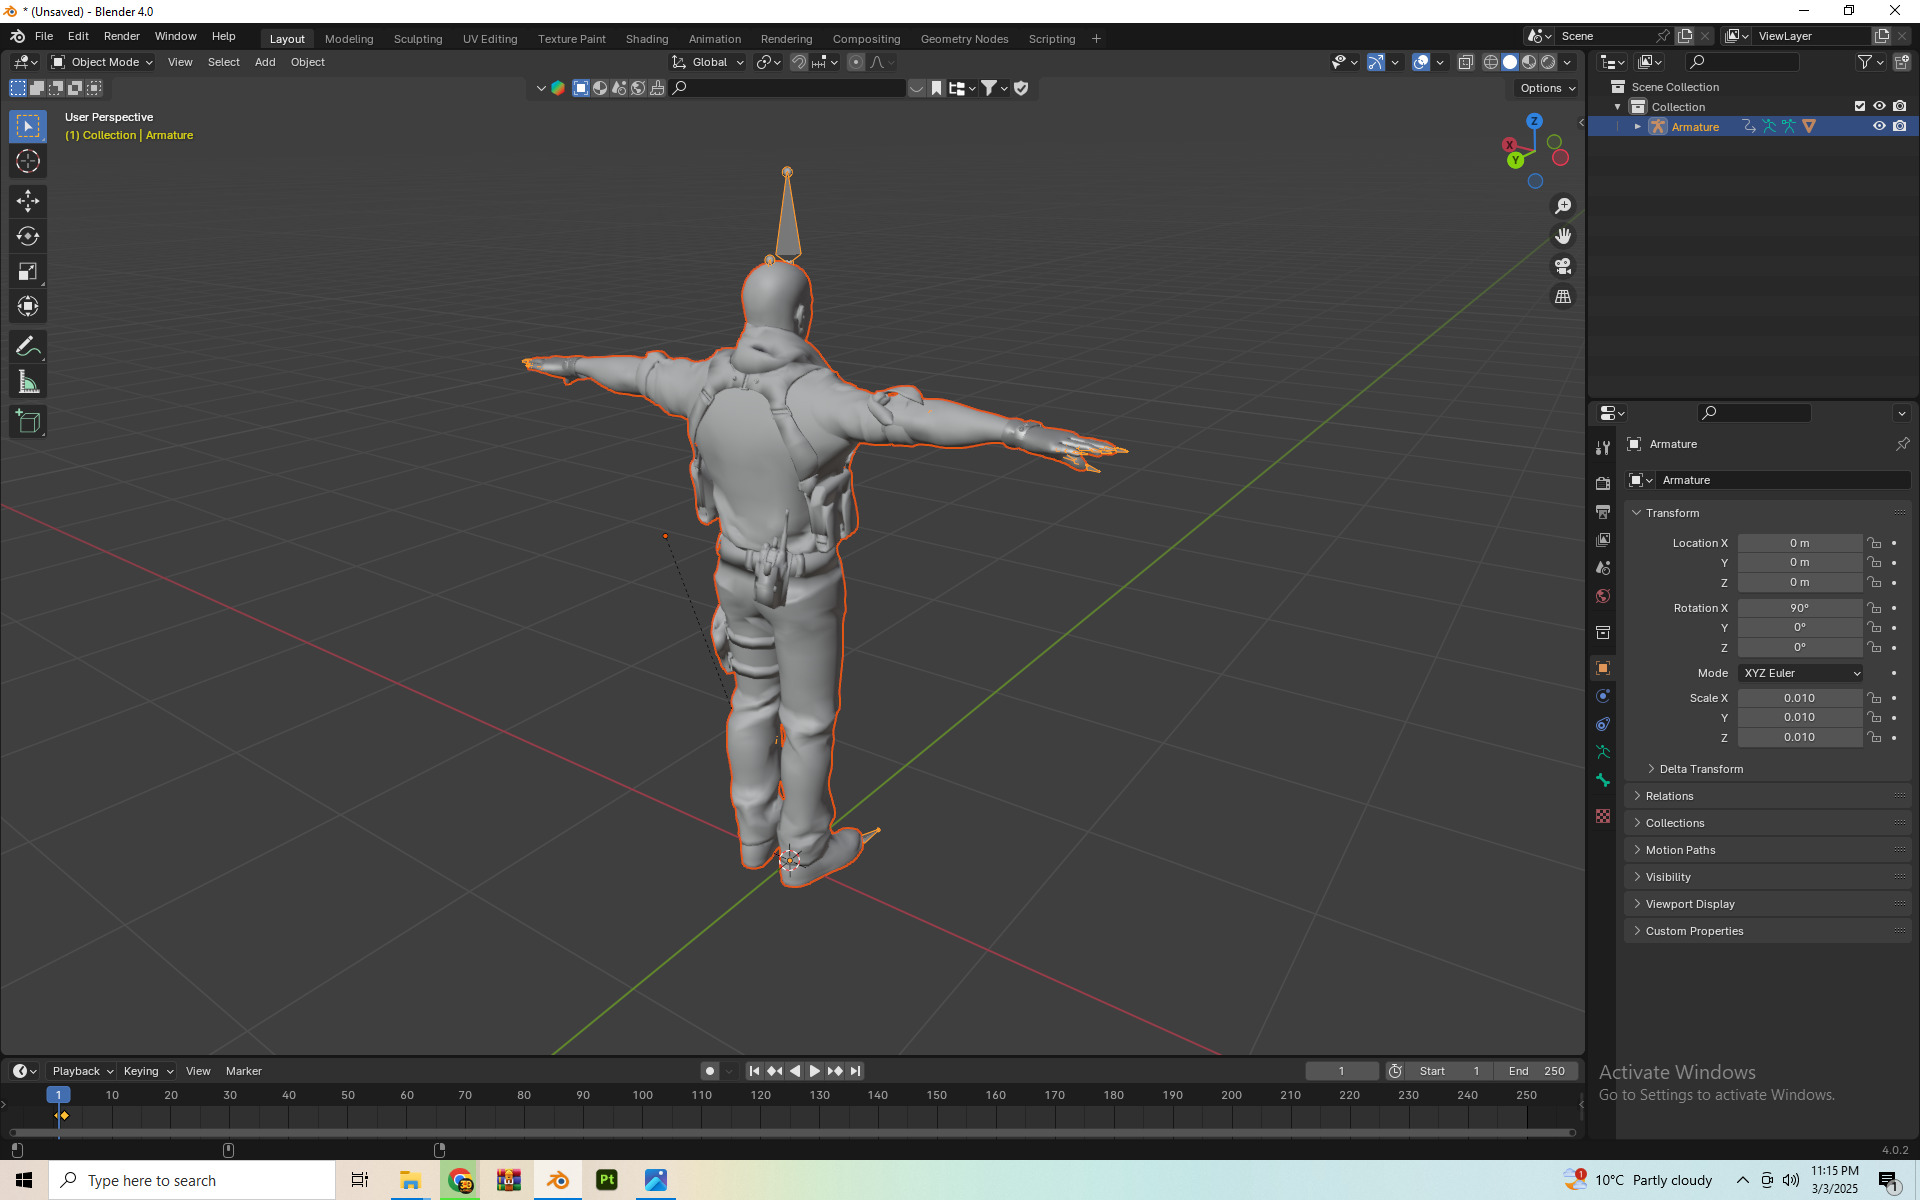Toggle Collection viewport visibility eye

[x=1879, y=106]
